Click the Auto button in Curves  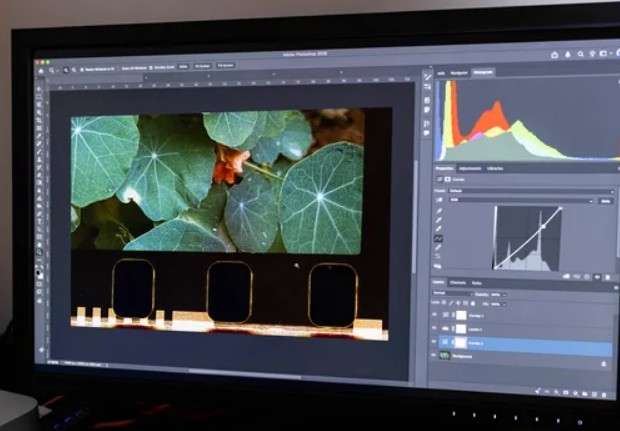tap(605, 201)
